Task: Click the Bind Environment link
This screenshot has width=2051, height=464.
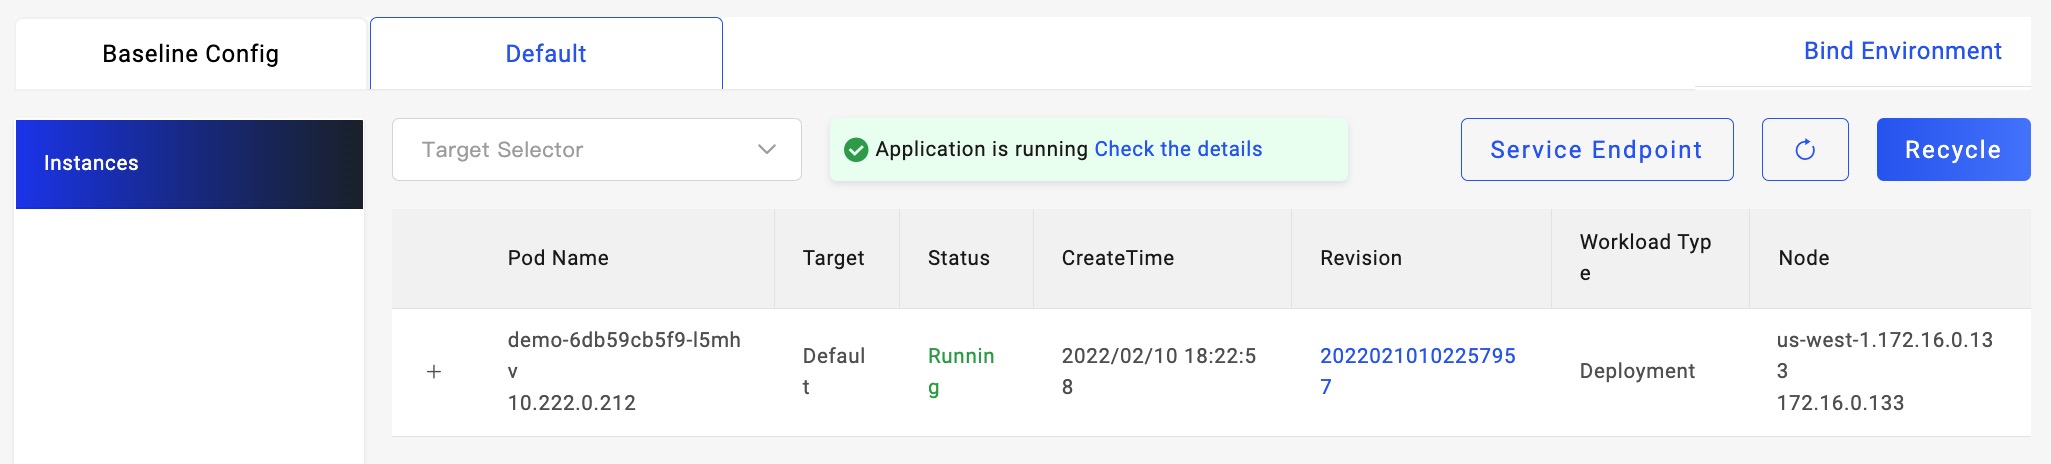Action: (x=1902, y=51)
